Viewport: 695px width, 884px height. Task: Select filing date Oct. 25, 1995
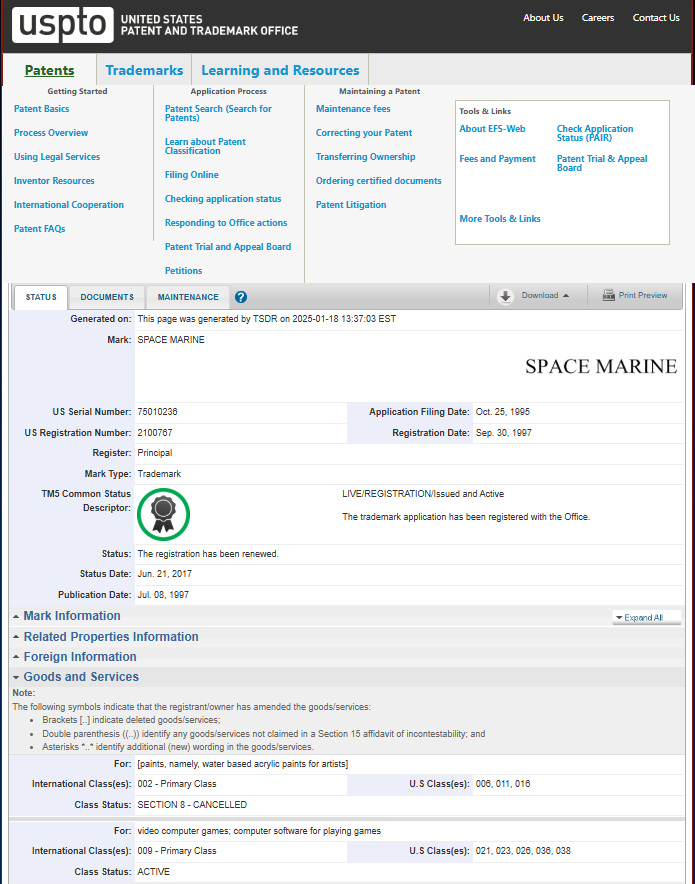(503, 412)
